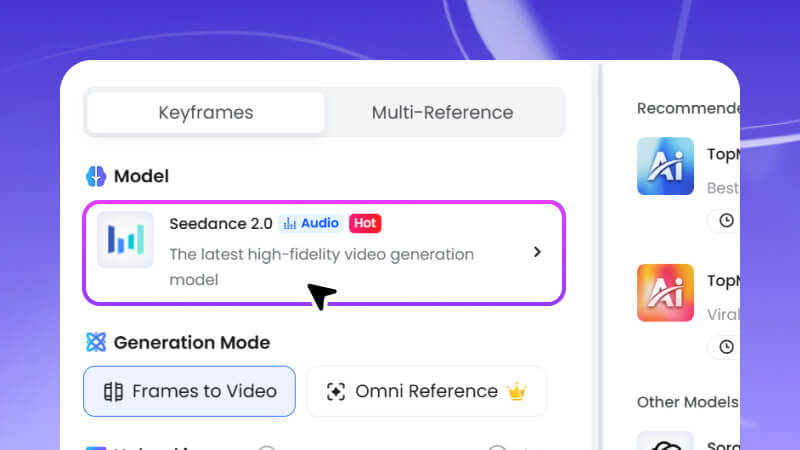
Task: Click the clock icon under the blue AI model
Action: [x=726, y=221]
